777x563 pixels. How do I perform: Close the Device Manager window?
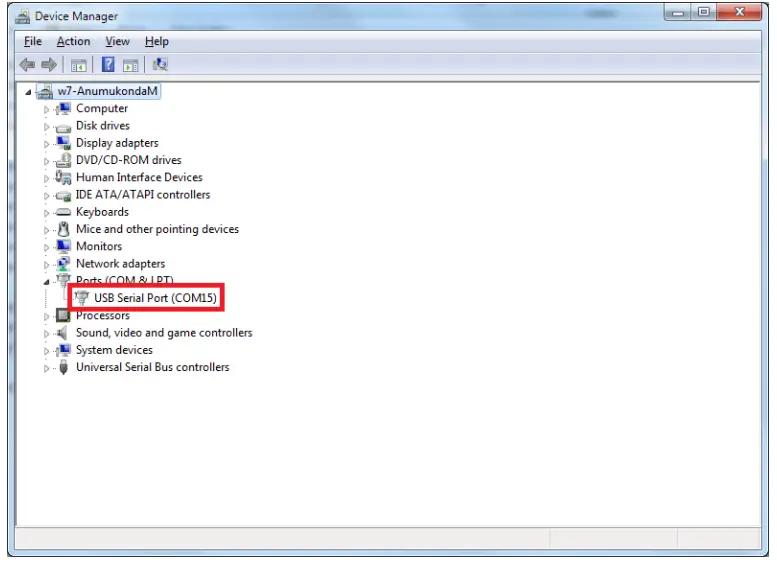(x=739, y=12)
